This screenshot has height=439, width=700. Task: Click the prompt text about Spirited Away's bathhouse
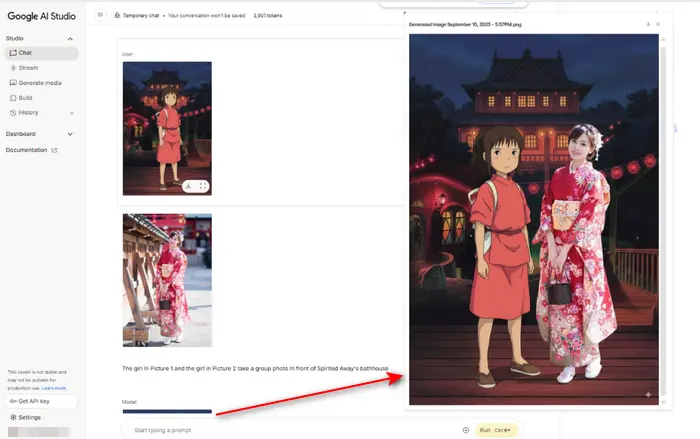255,368
